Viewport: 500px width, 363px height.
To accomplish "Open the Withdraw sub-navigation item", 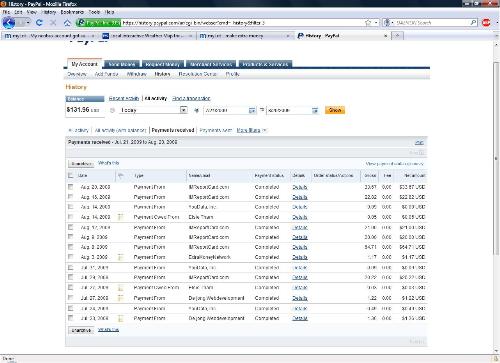I will [137, 74].
